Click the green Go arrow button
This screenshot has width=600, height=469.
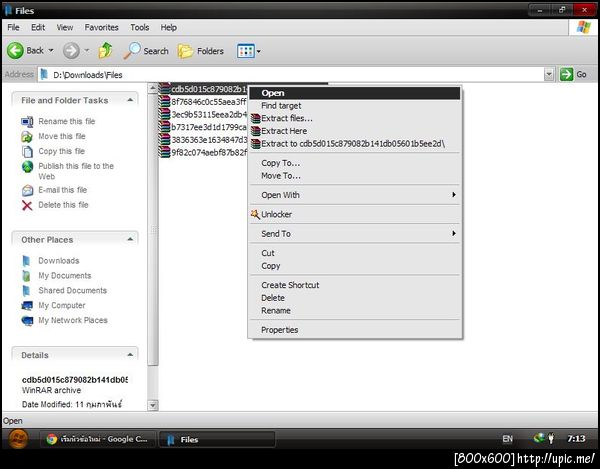click(566, 74)
